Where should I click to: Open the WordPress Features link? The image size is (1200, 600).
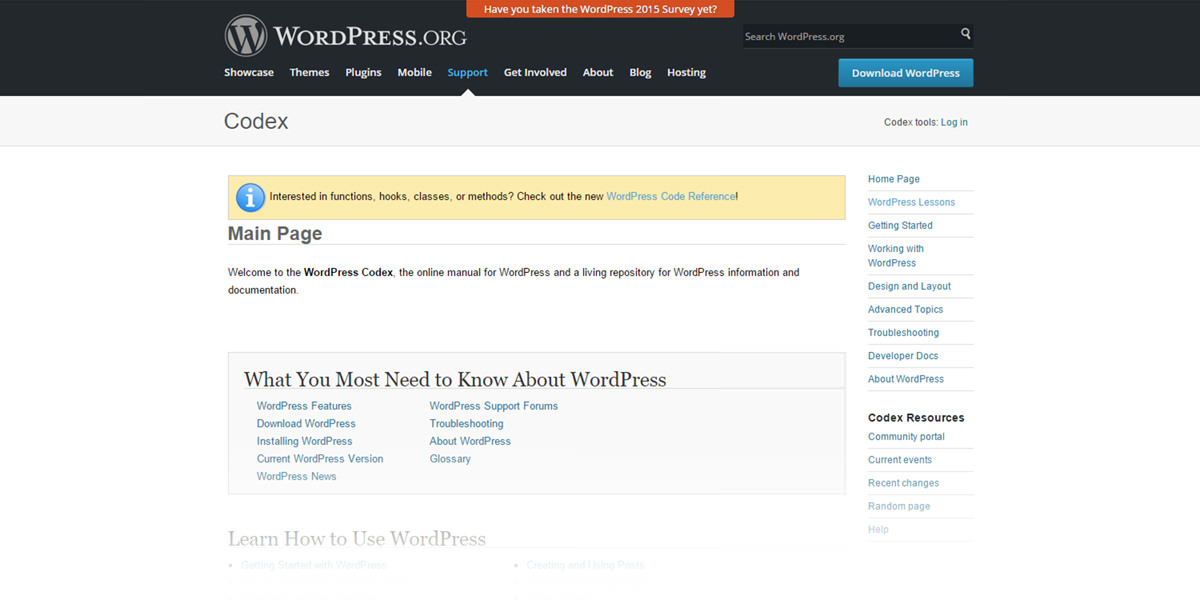304,406
